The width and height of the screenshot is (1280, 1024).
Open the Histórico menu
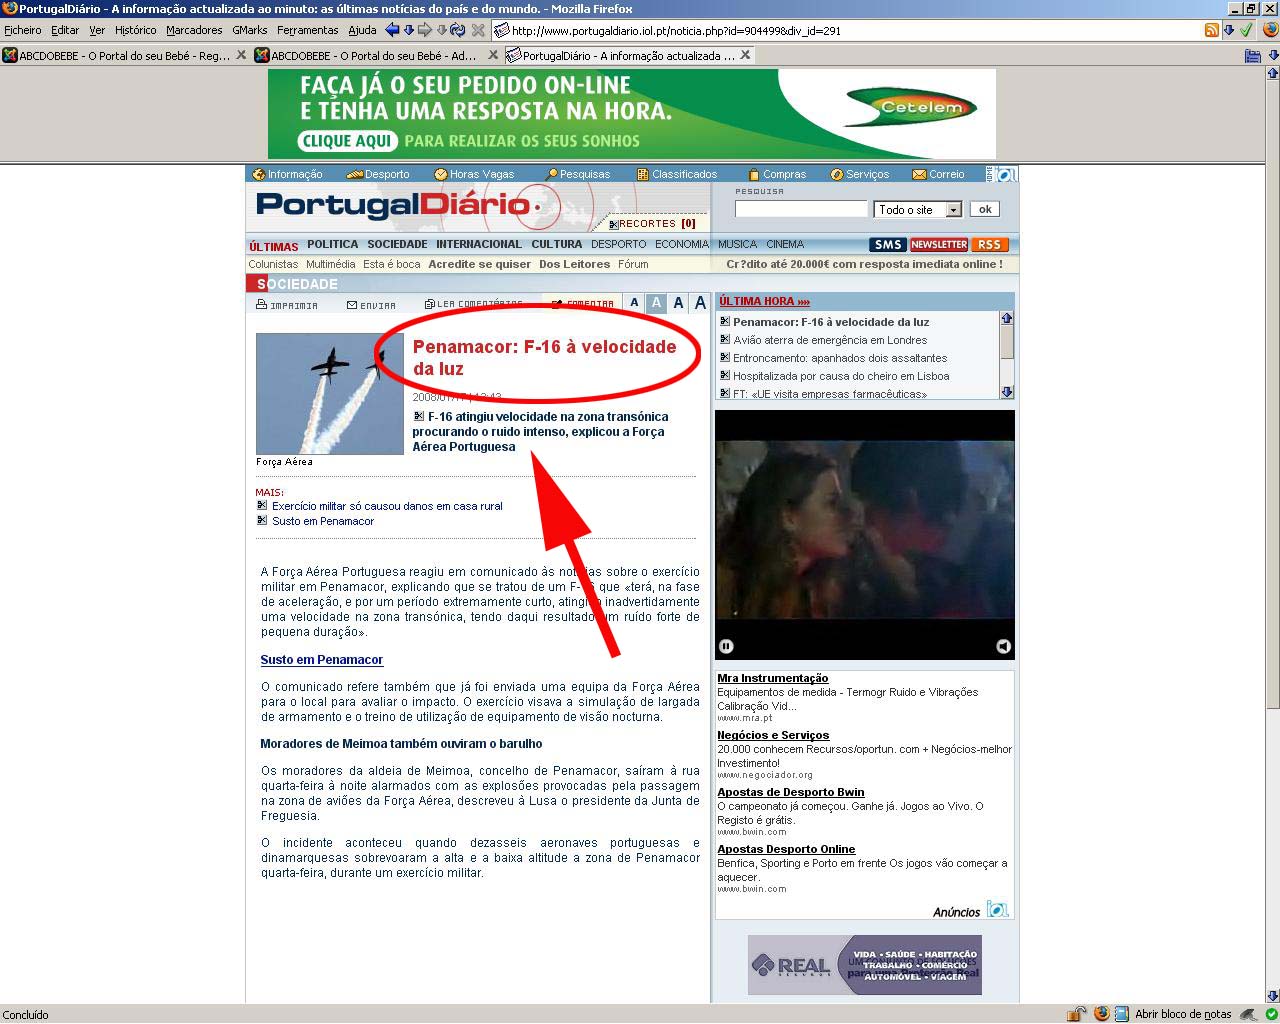[x=135, y=30]
